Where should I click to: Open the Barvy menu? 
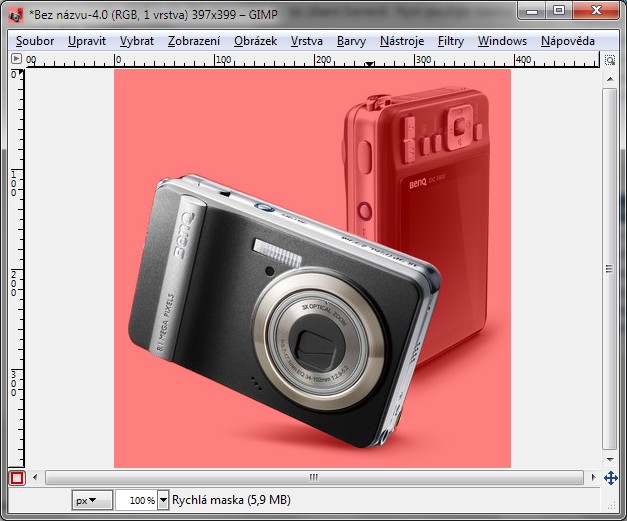point(351,41)
